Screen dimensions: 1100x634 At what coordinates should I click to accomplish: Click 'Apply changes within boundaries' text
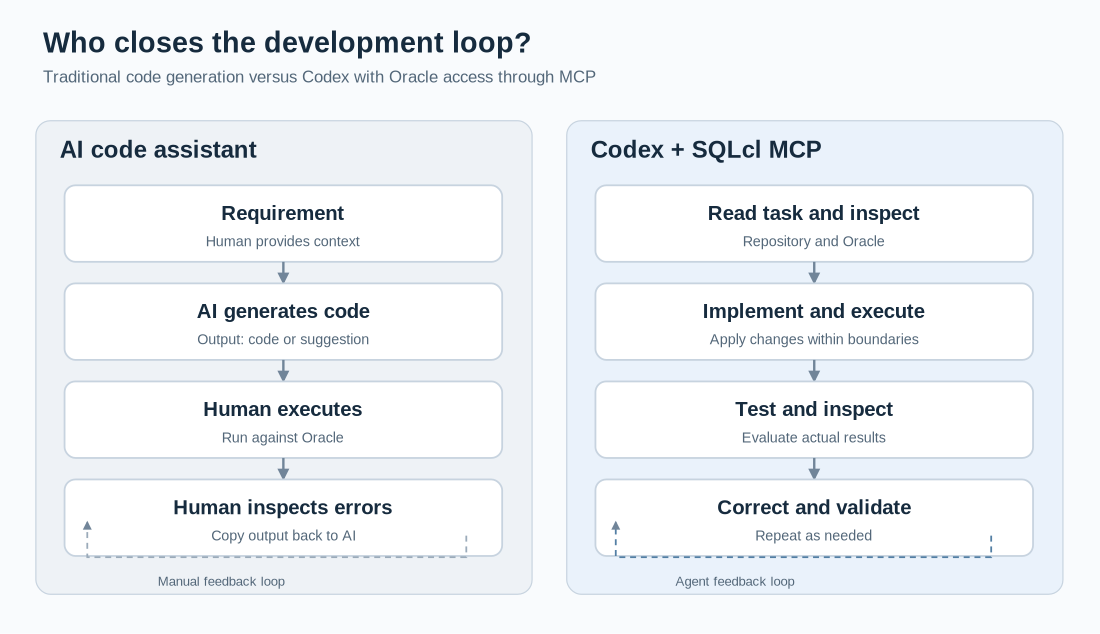[814, 339]
